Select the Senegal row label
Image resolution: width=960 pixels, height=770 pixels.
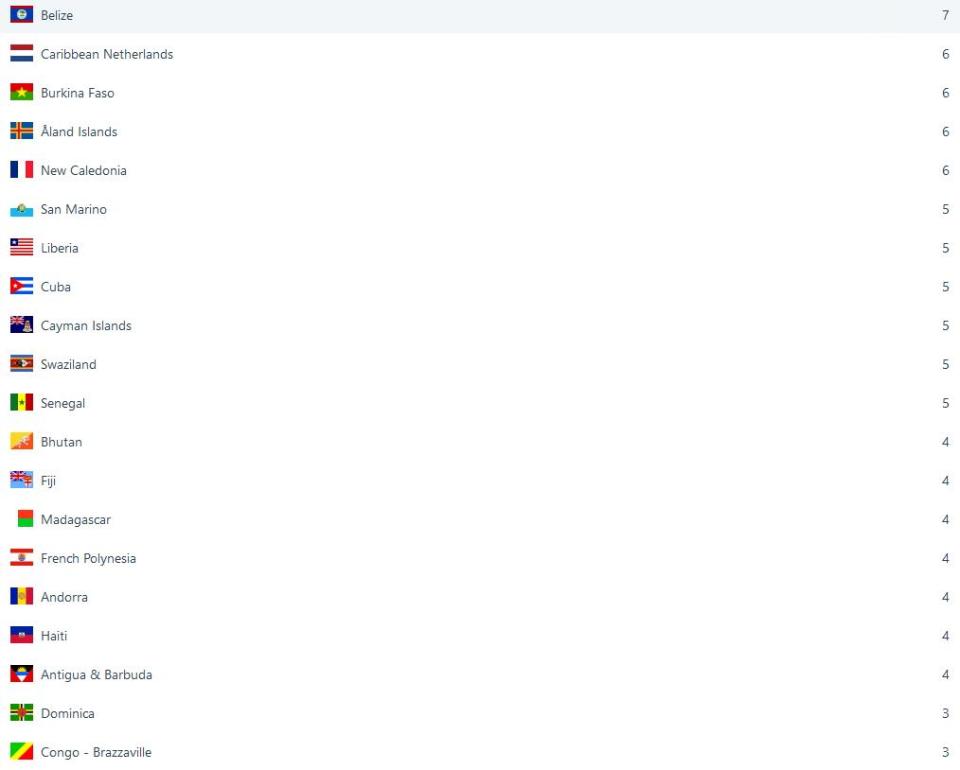(x=62, y=404)
